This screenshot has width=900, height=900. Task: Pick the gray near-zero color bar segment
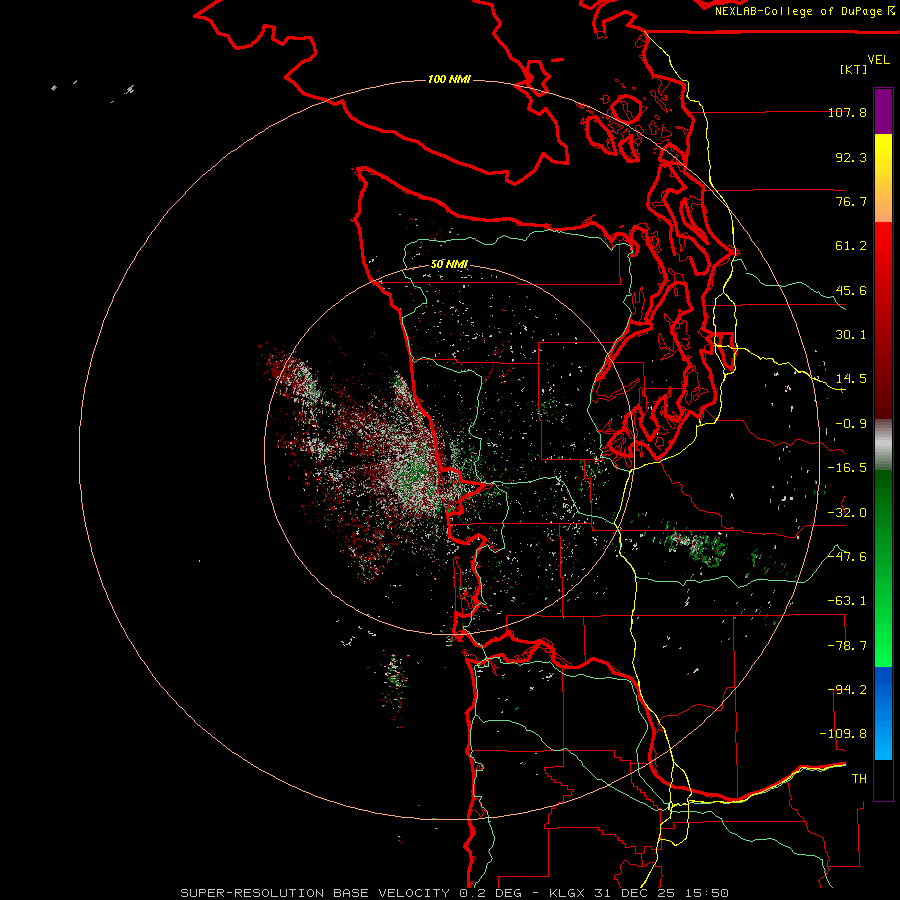883,445
